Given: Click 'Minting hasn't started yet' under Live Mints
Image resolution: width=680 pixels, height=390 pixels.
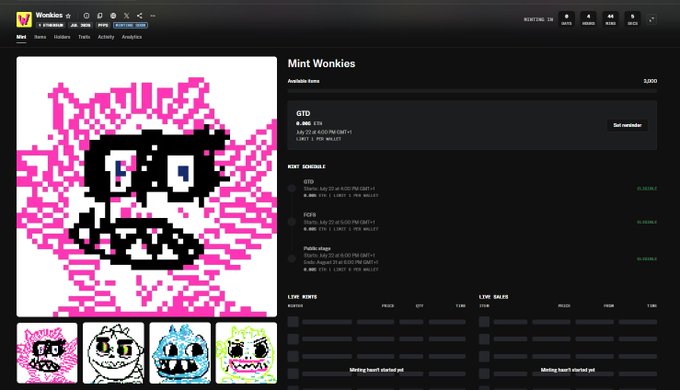Looking at the screenshot, I should [376, 370].
